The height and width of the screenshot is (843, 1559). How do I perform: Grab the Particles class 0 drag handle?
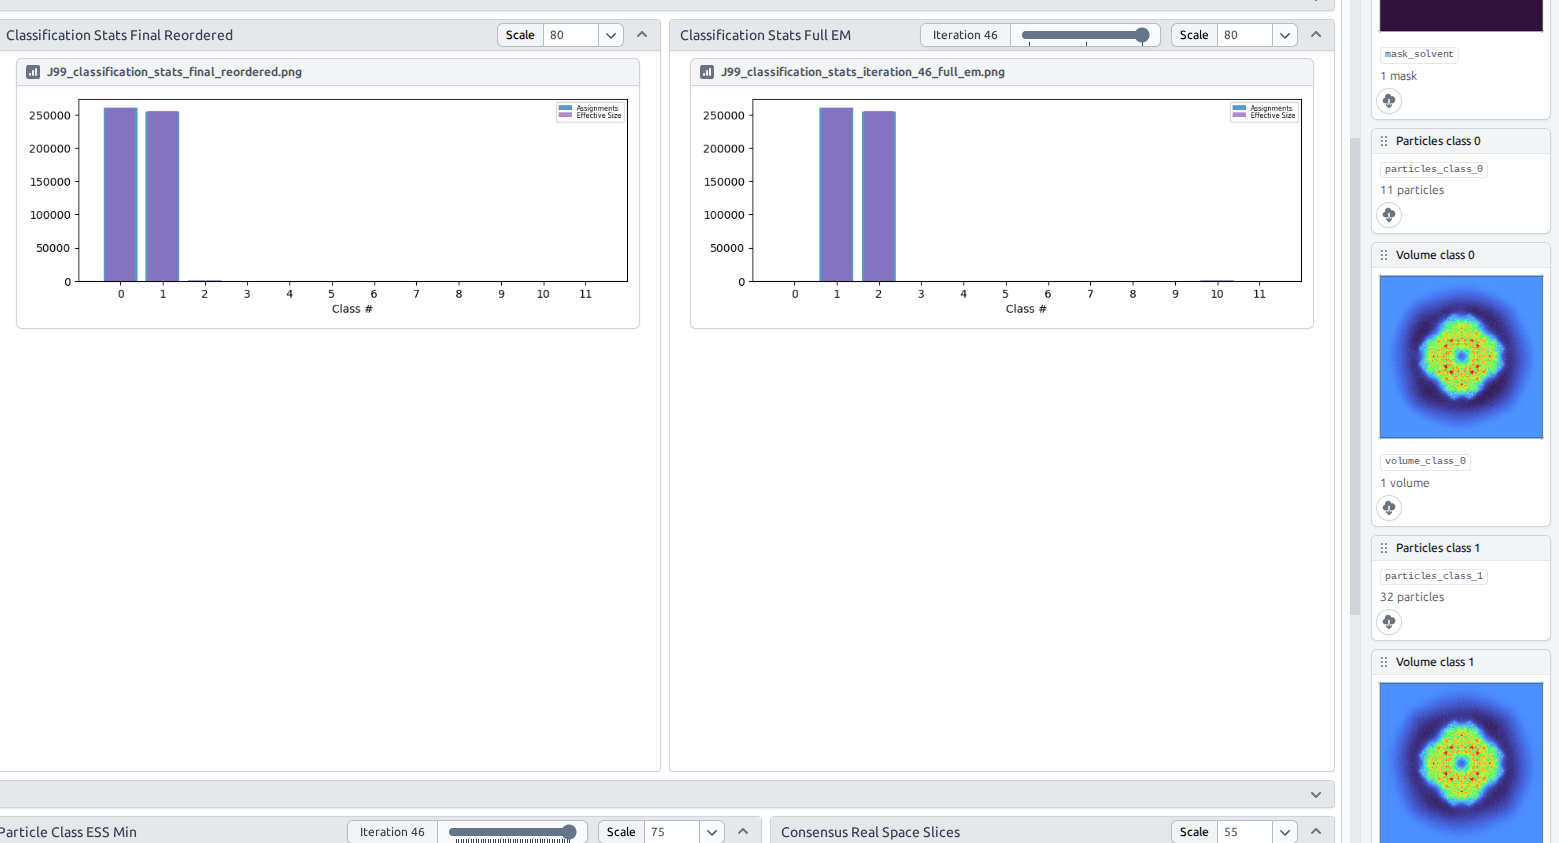(x=1384, y=141)
